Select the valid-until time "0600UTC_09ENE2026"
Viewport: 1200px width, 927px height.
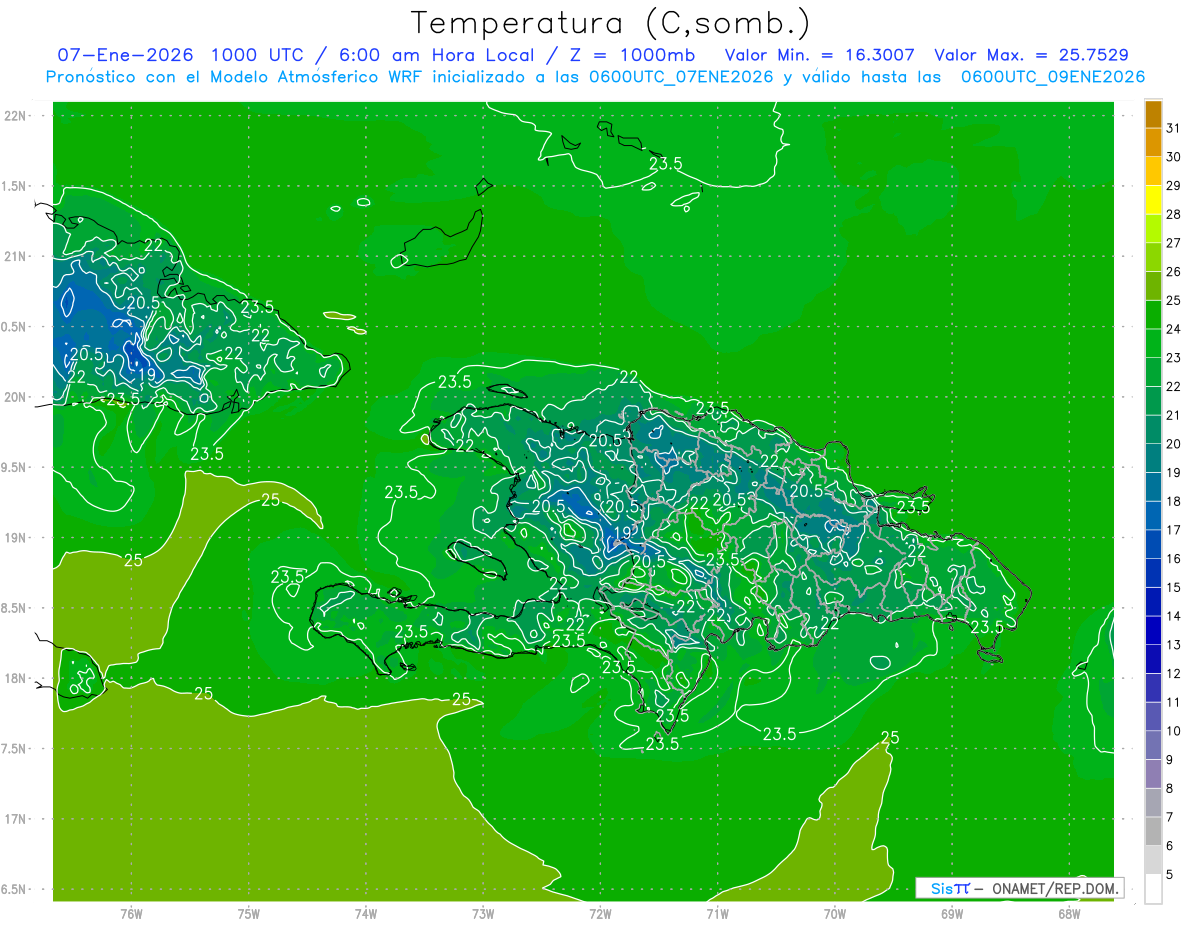pyautogui.click(x=1053, y=77)
